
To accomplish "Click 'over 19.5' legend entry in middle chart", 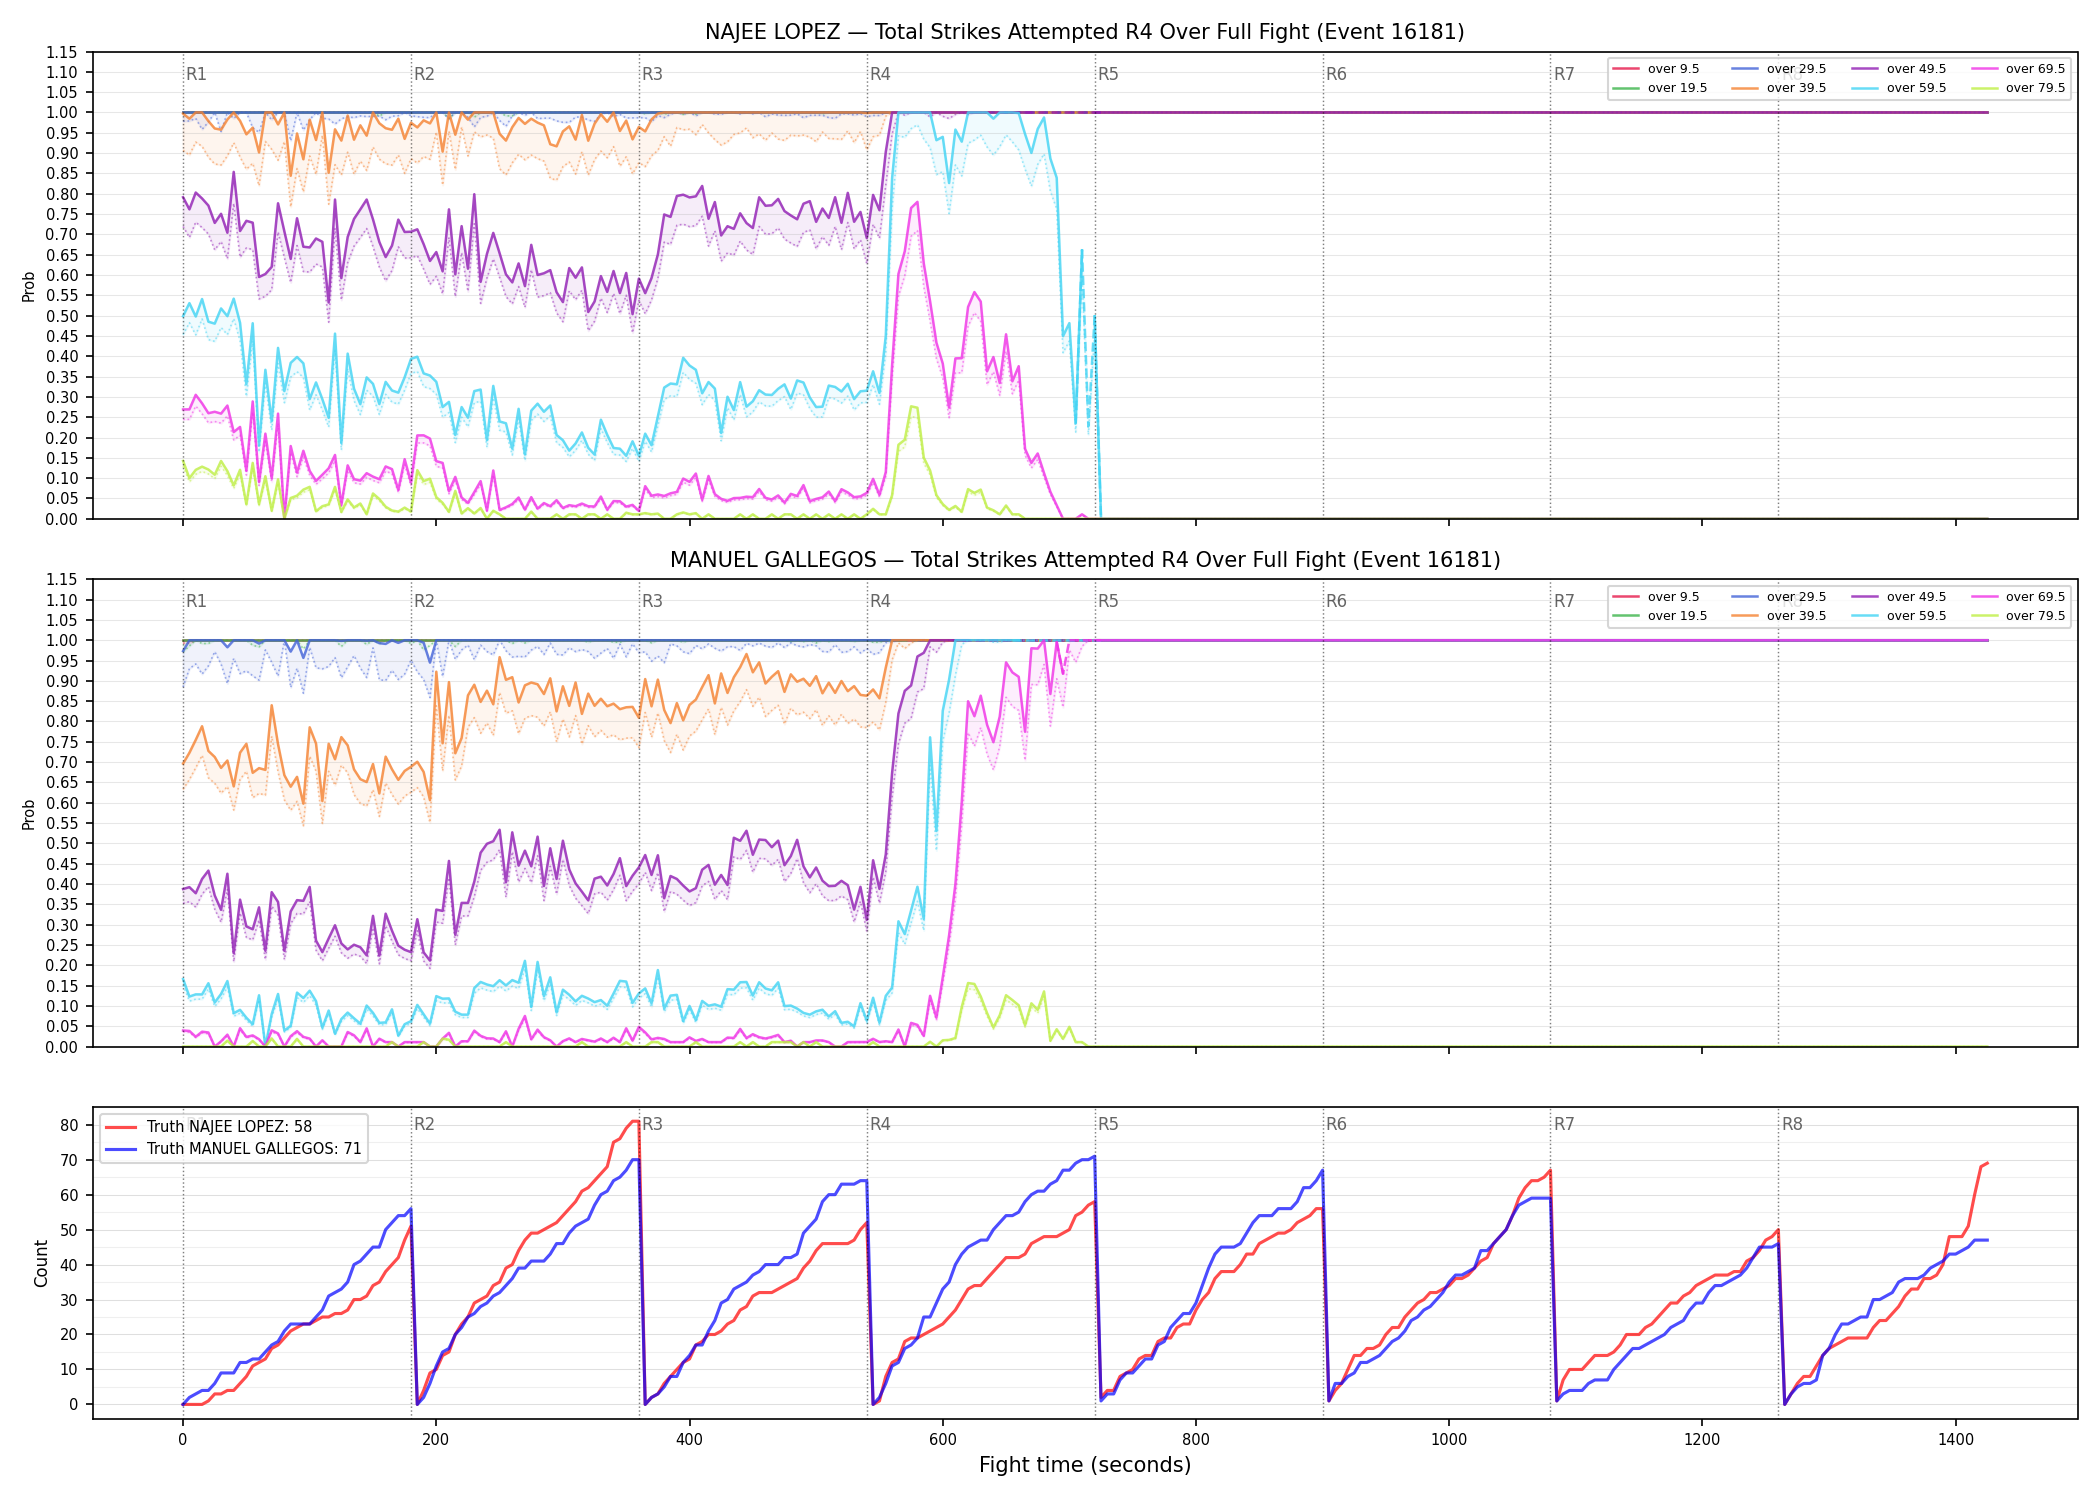I will (x=1660, y=616).
